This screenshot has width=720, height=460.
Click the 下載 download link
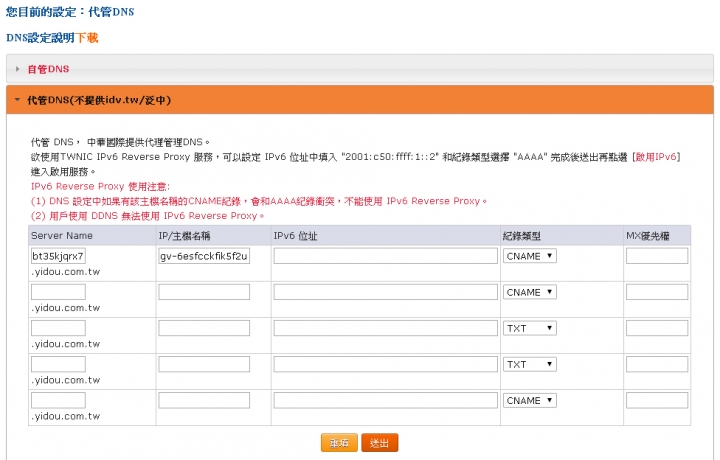[87, 38]
